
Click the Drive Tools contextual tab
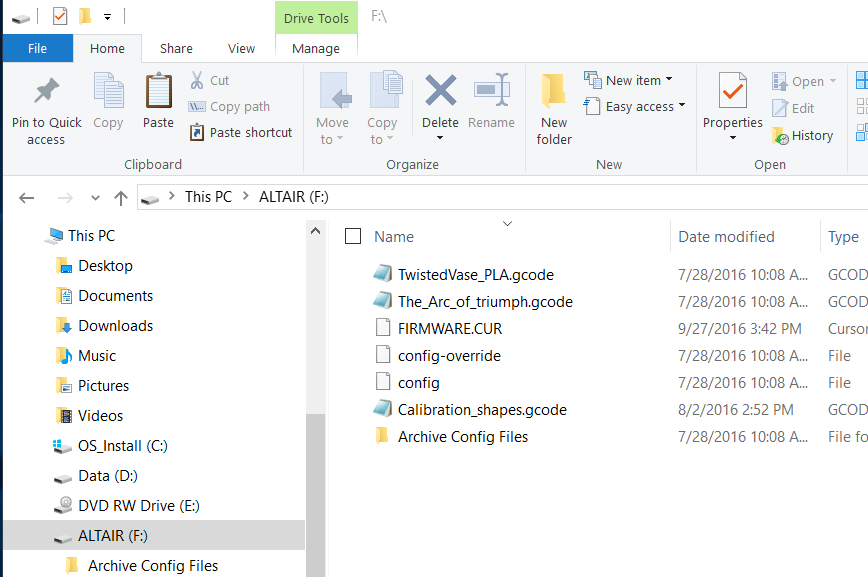coord(316,18)
